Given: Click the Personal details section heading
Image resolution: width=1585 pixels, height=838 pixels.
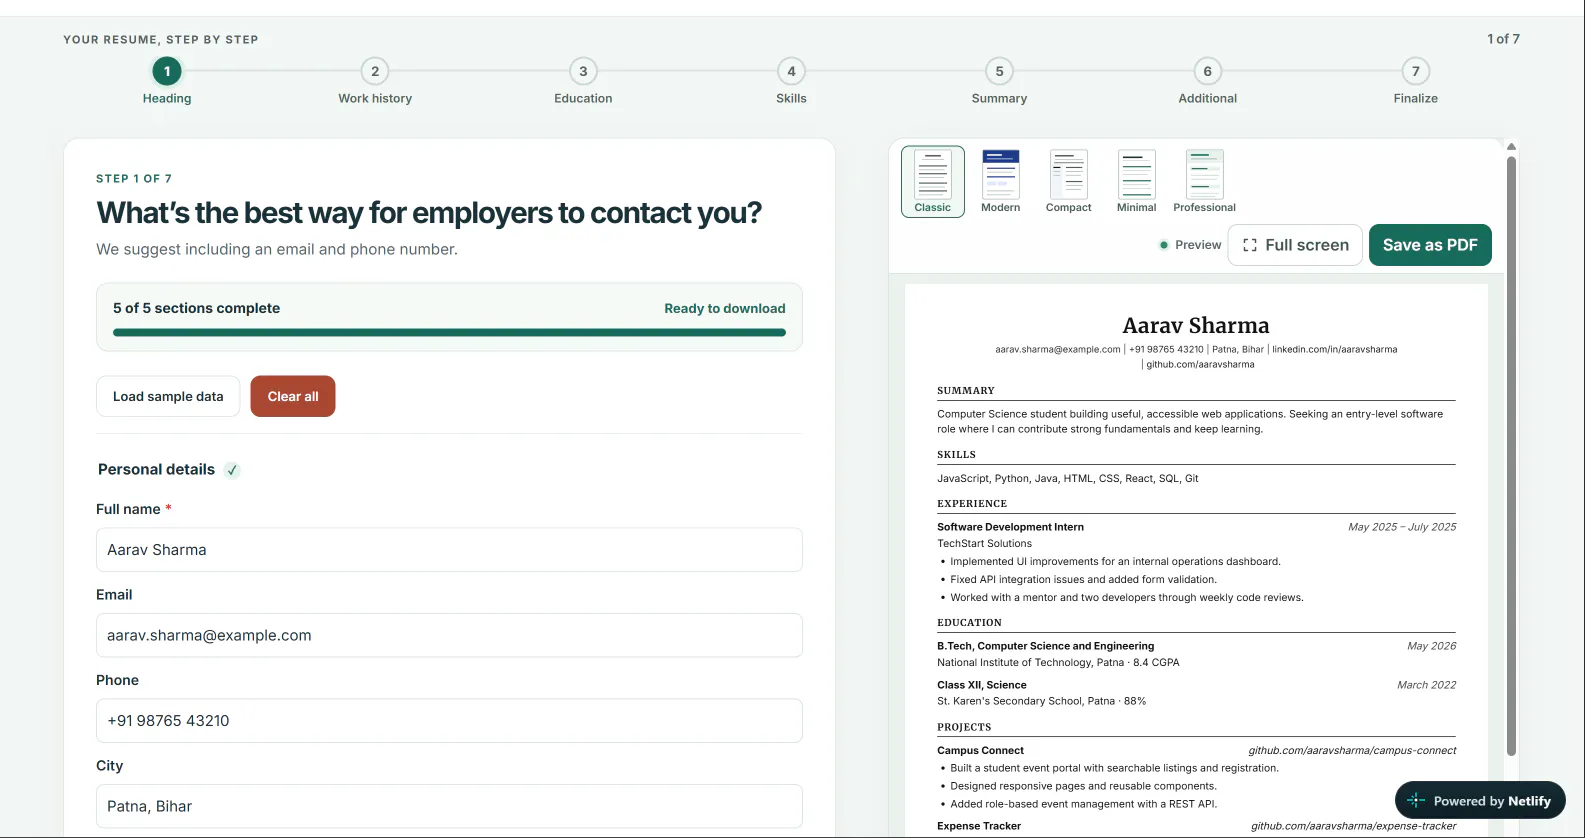Looking at the screenshot, I should pyautogui.click(x=156, y=469).
